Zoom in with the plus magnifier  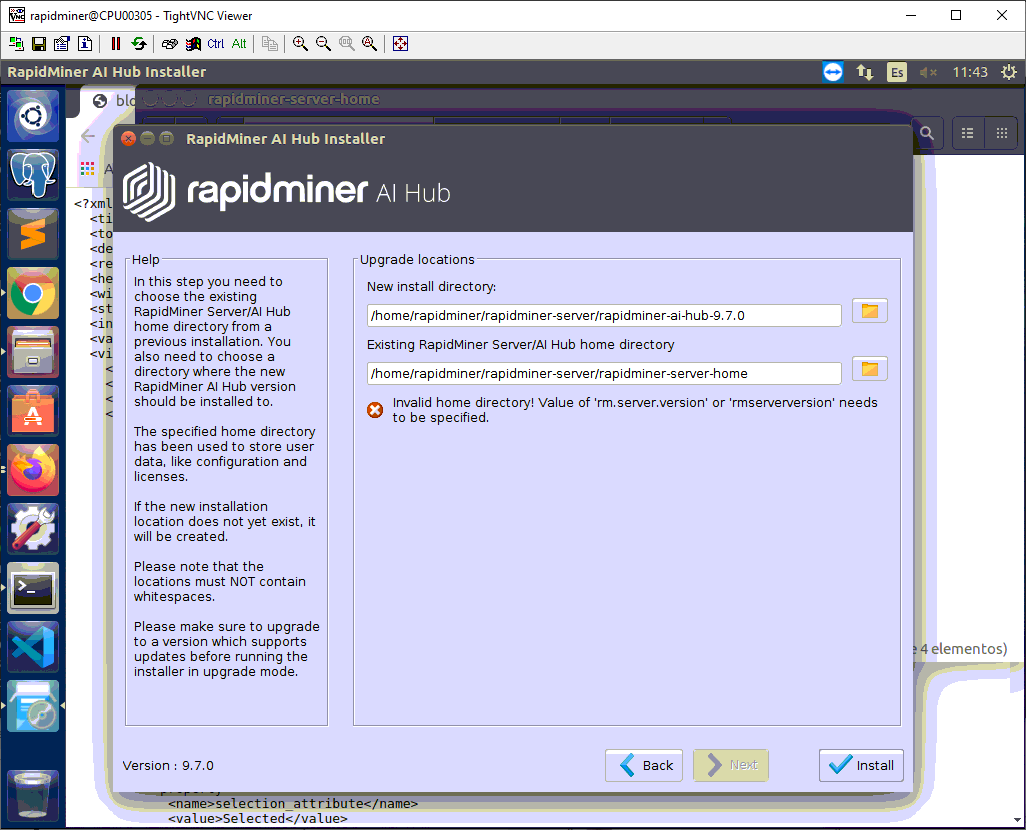[x=300, y=44]
